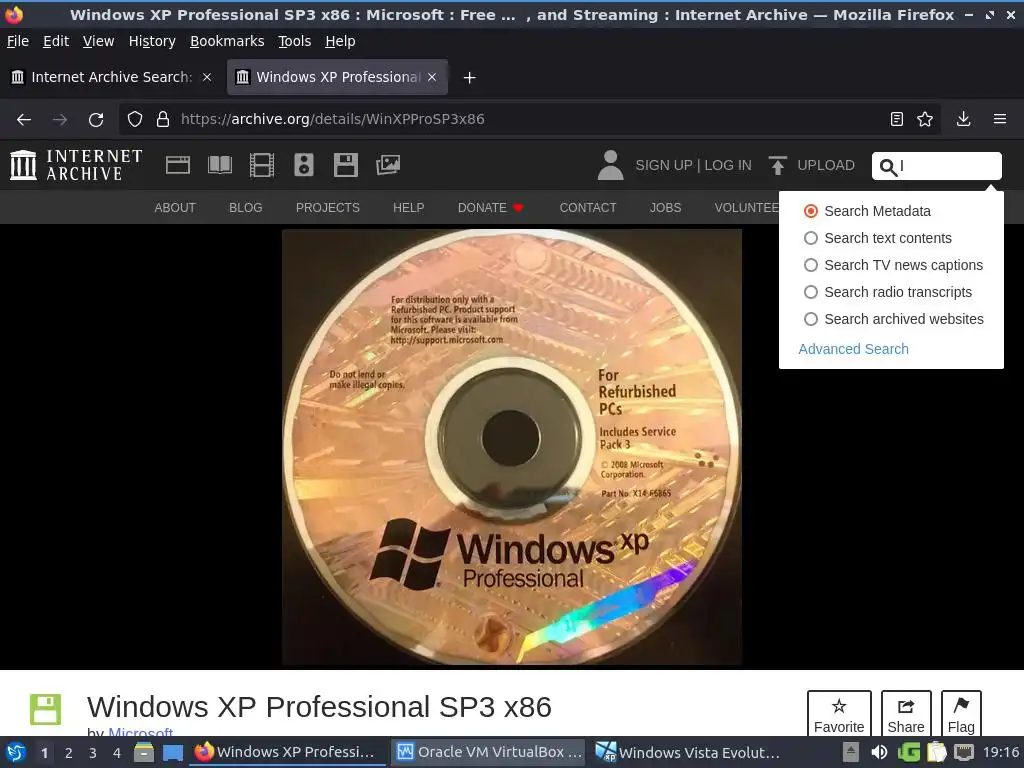Click the clipboard icon in the system tray
Screen dimensions: 1024x768
click(x=936, y=752)
